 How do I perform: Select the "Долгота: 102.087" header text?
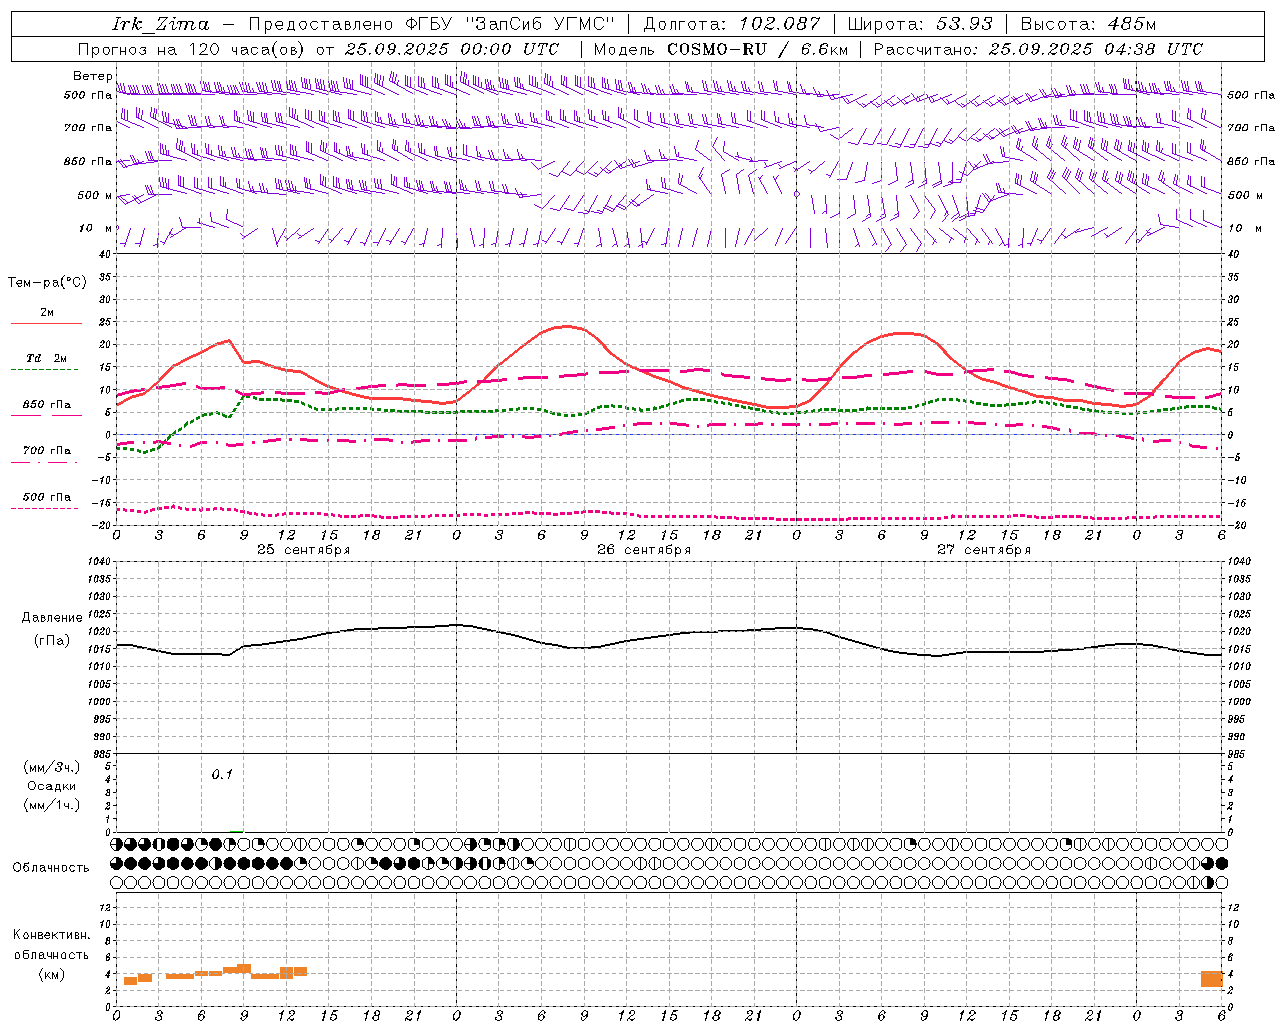[732, 24]
